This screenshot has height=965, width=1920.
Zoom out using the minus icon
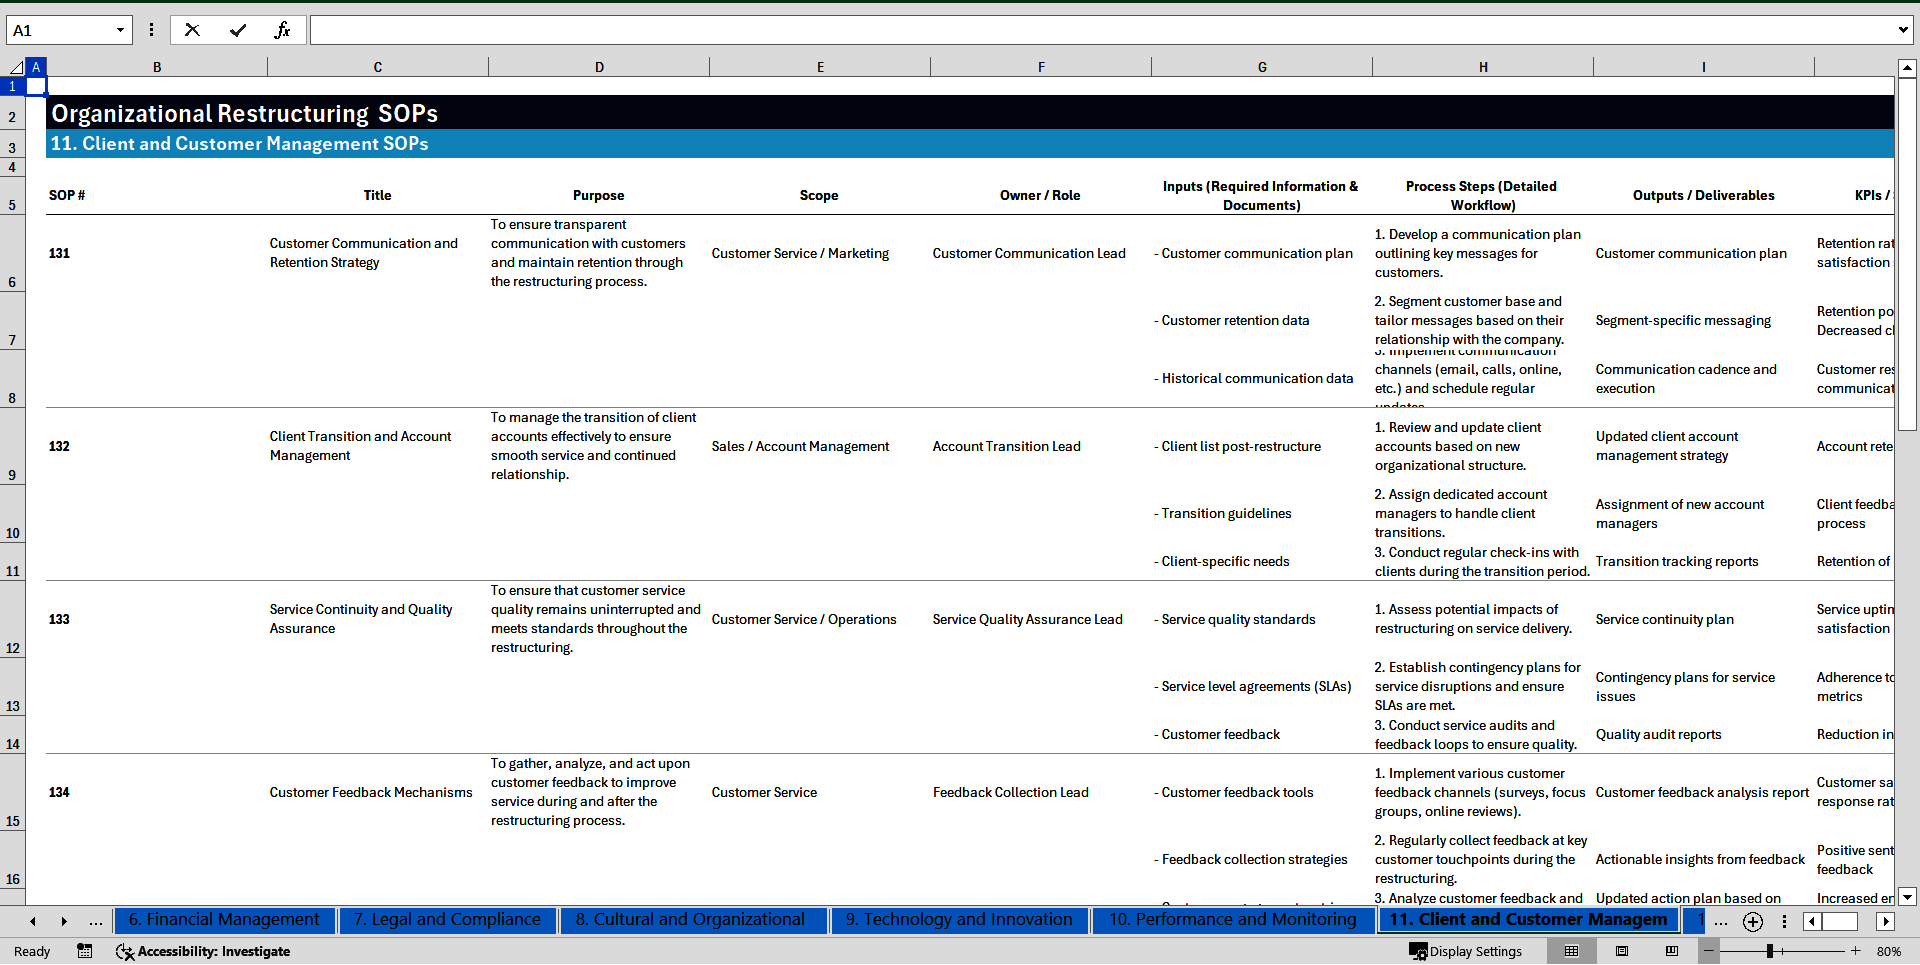click(1709, 951)
